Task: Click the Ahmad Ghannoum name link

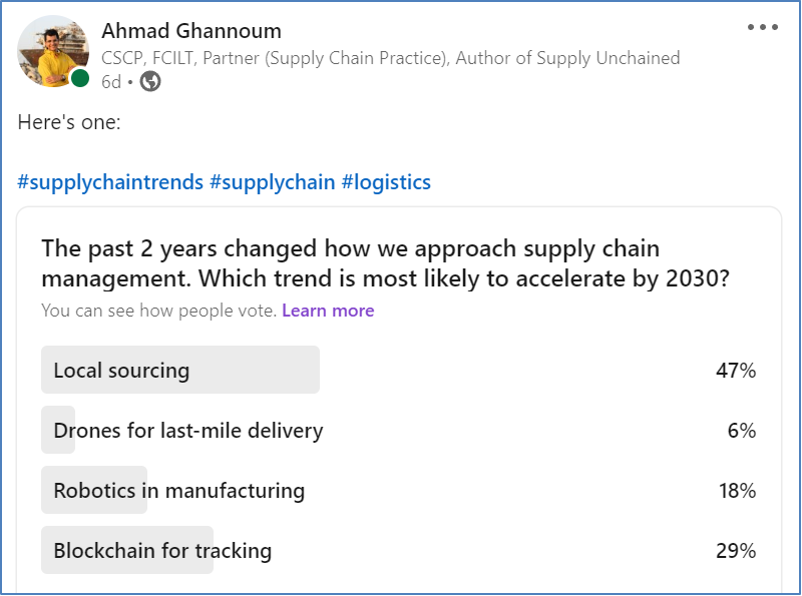Action: pyautogui.click(x=191, y=31)
